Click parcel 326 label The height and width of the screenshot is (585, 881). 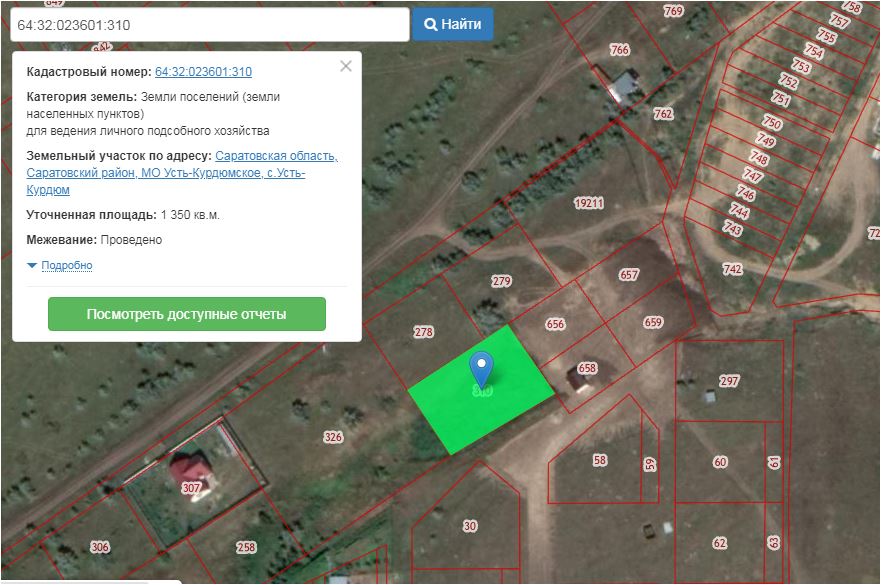(333, 437)
